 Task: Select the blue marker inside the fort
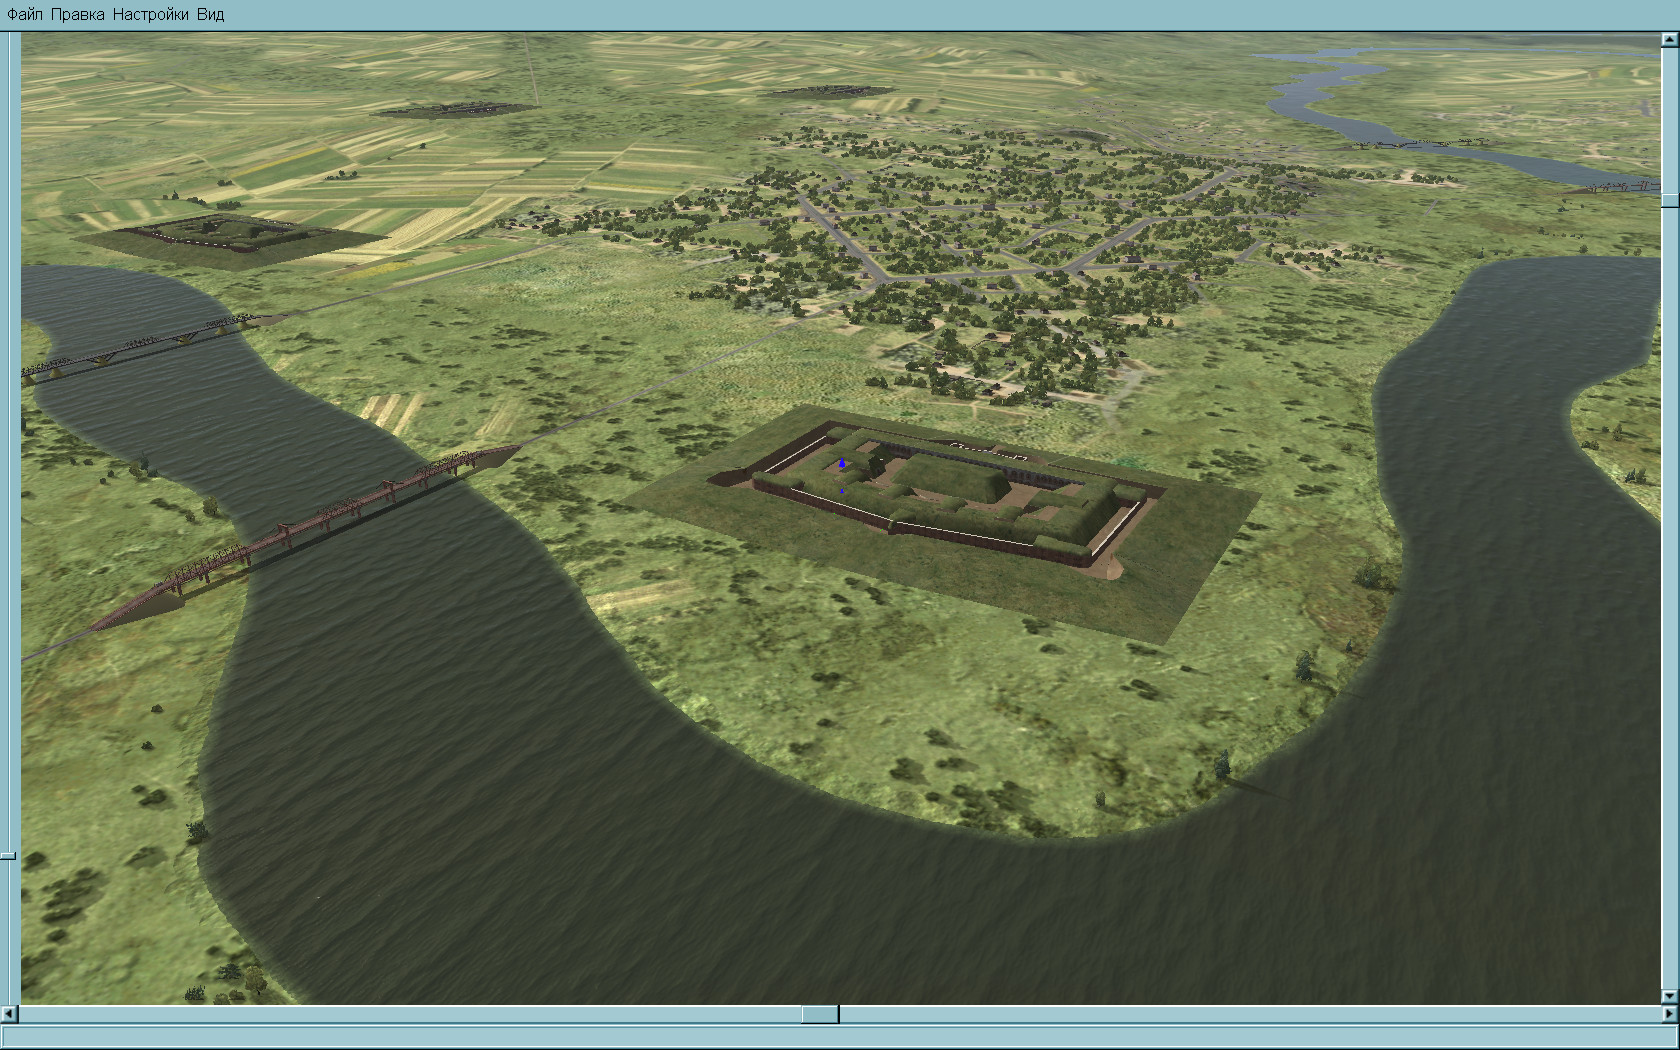(842, 463)
